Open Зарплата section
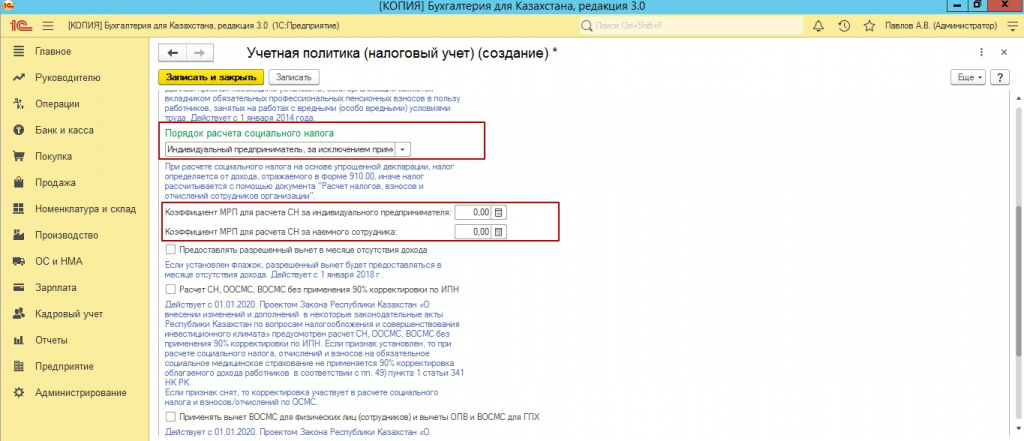 coord(56,287)
